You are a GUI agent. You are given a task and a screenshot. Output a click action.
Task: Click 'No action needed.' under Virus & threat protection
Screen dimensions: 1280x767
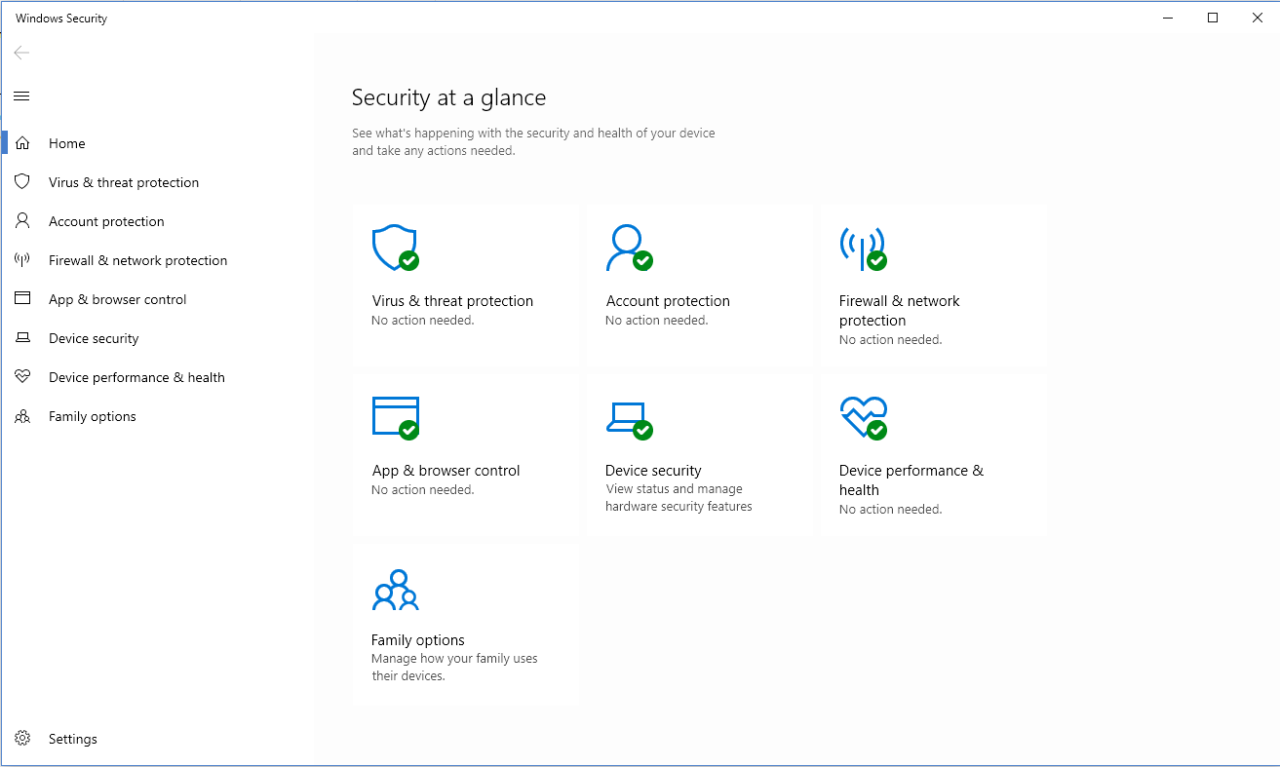coord(423,320)
